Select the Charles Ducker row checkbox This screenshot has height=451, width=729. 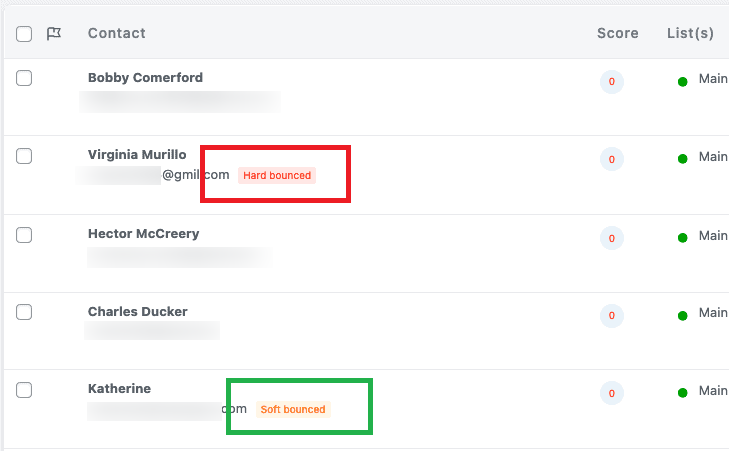24,312
